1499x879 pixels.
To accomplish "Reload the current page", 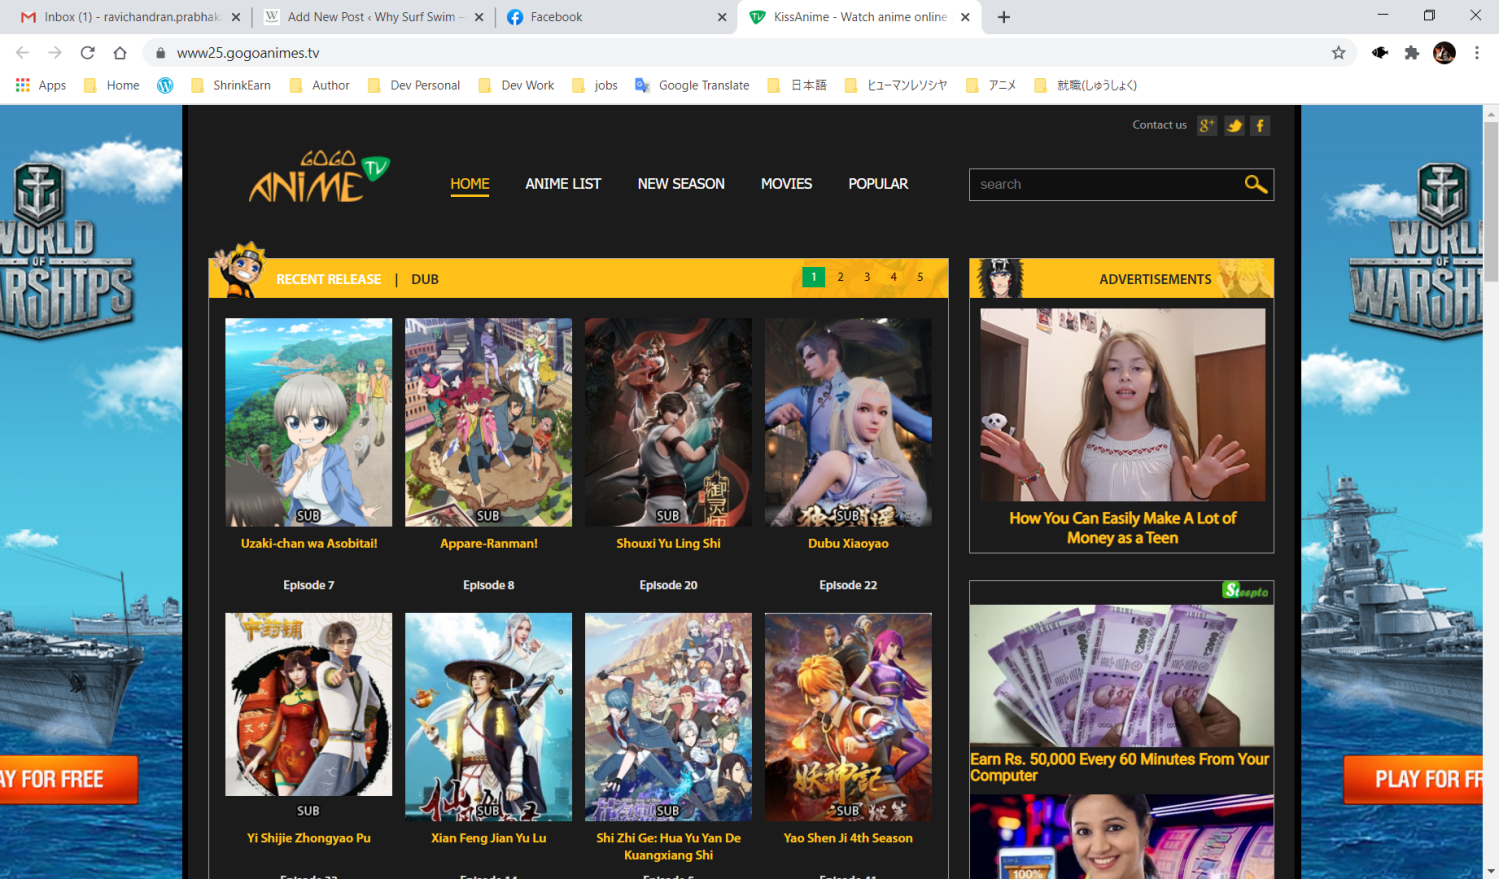I will coord(88,53).
